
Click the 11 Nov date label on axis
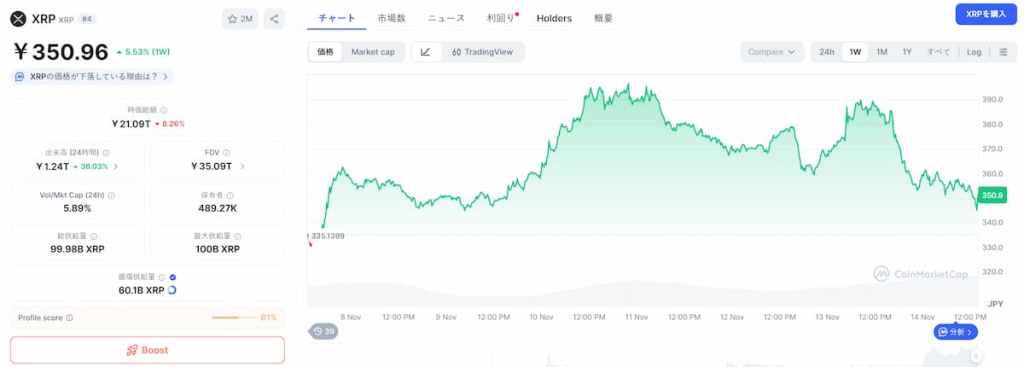tap(636, 317)
